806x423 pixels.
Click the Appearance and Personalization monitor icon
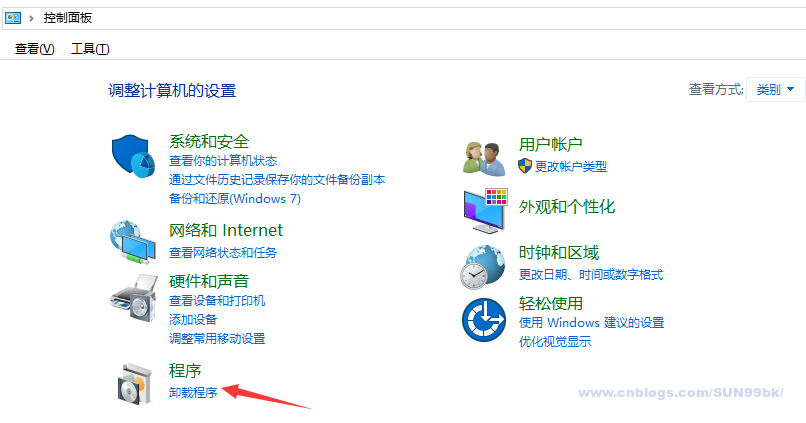coord(485,210)
